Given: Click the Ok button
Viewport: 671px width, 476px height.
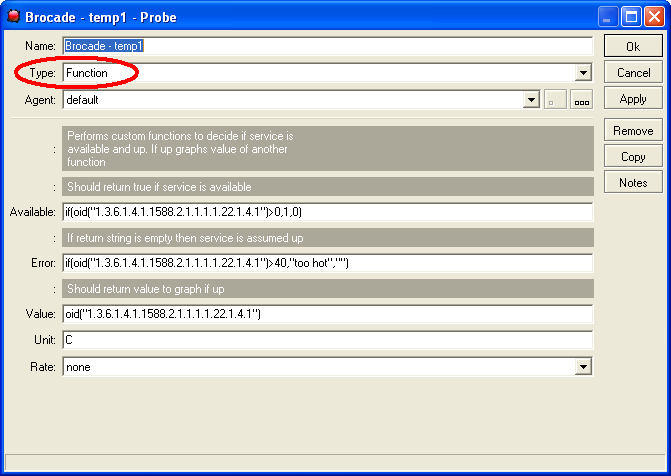Looking at the screenshot, I should [x=633, y=46].
